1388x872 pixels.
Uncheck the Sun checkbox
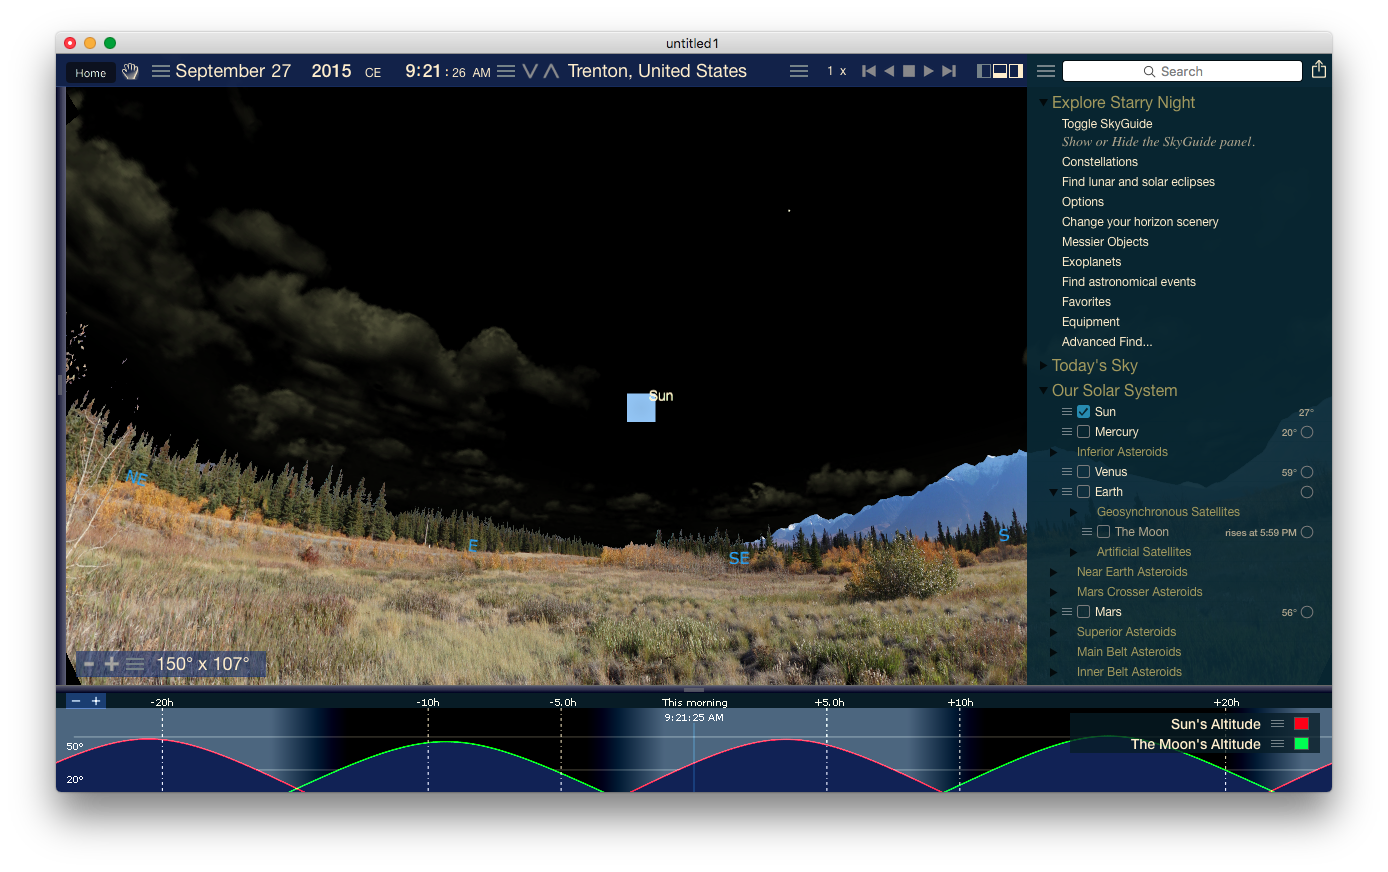(x=1083, y=412)
